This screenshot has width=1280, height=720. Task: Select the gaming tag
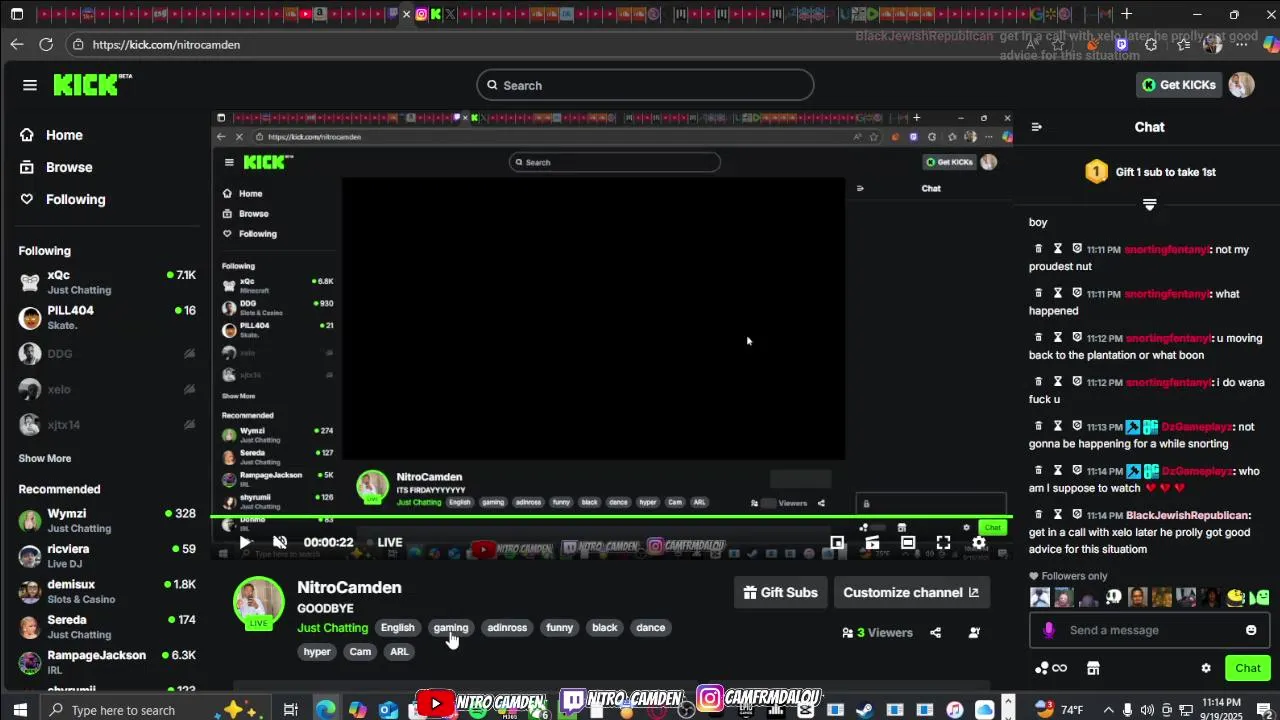(451, 628)
